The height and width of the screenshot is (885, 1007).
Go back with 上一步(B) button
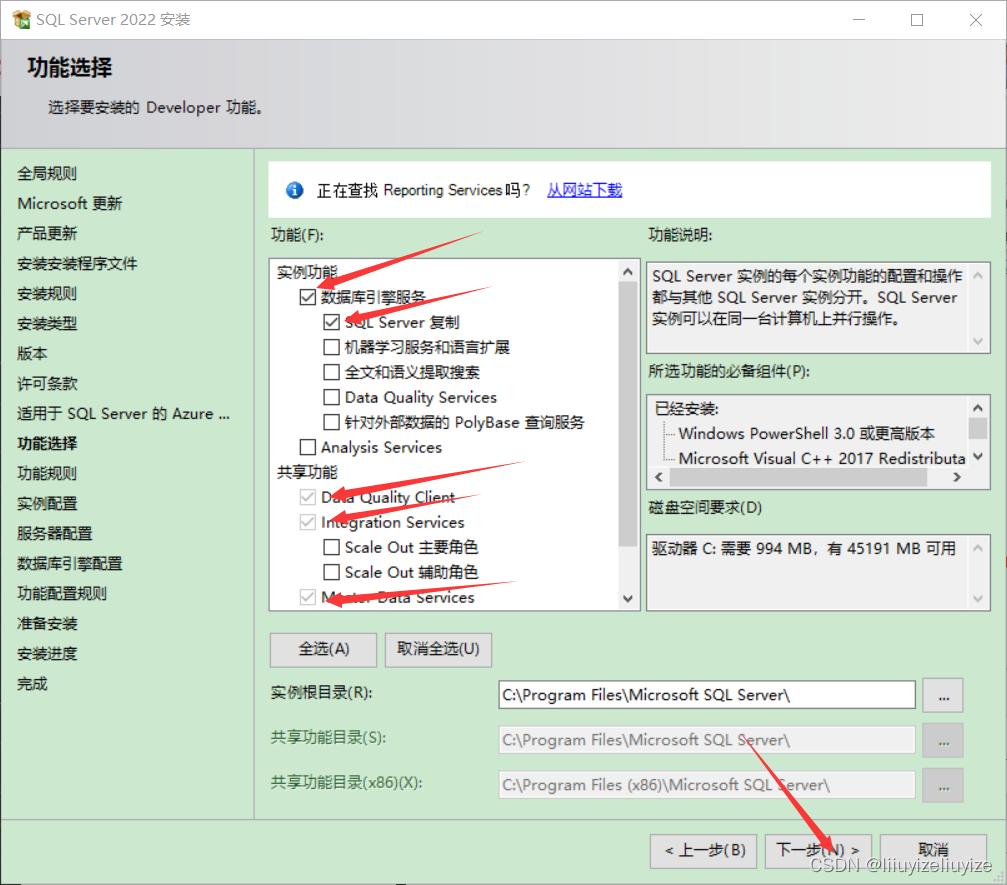point(704,850)
